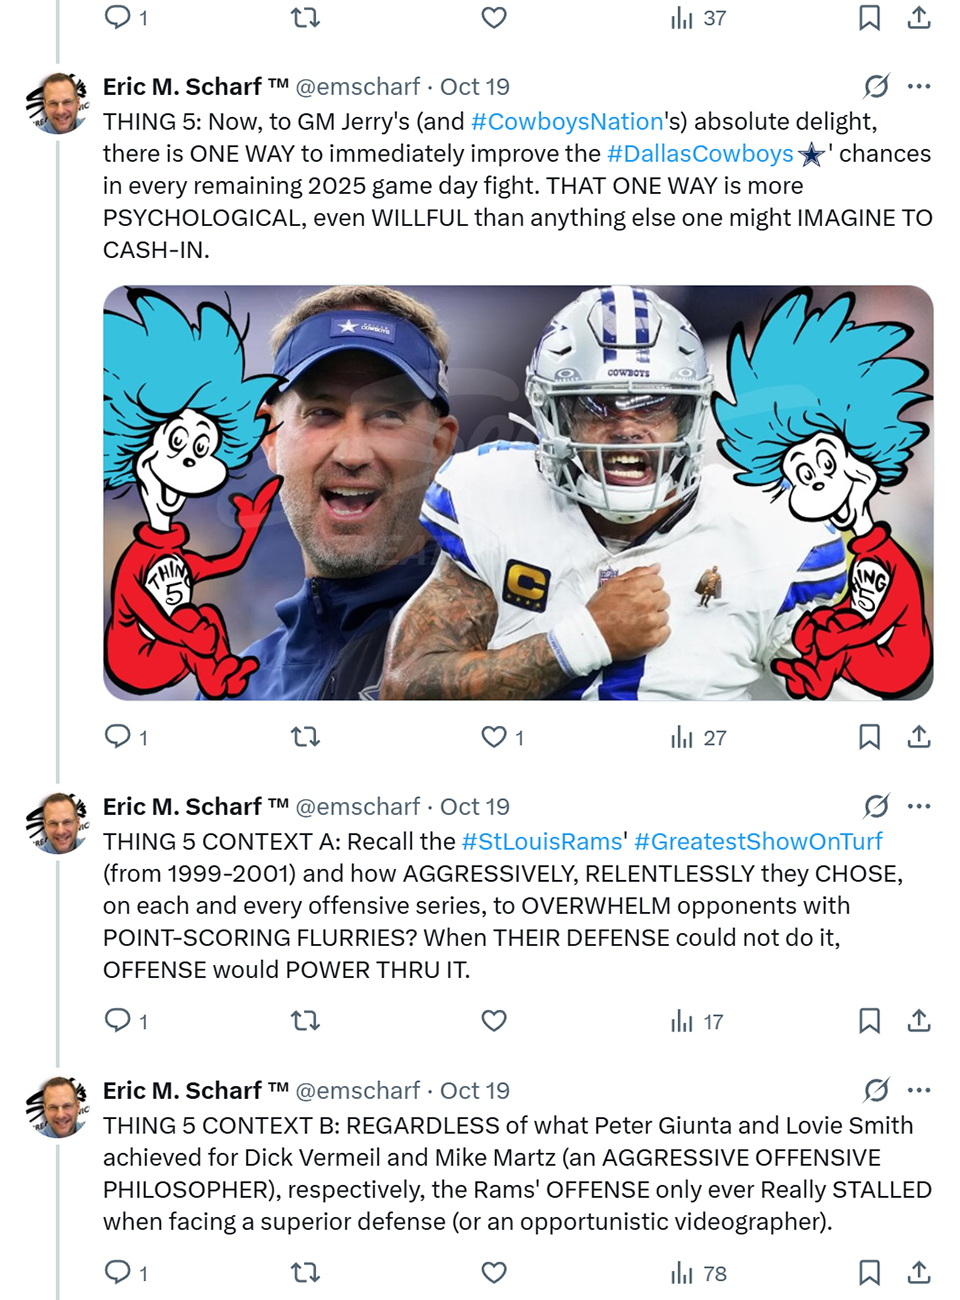Open the #CowboysNation hashtag link
960x1300 pixels.
pyautogui.click(x=567, y=122)
